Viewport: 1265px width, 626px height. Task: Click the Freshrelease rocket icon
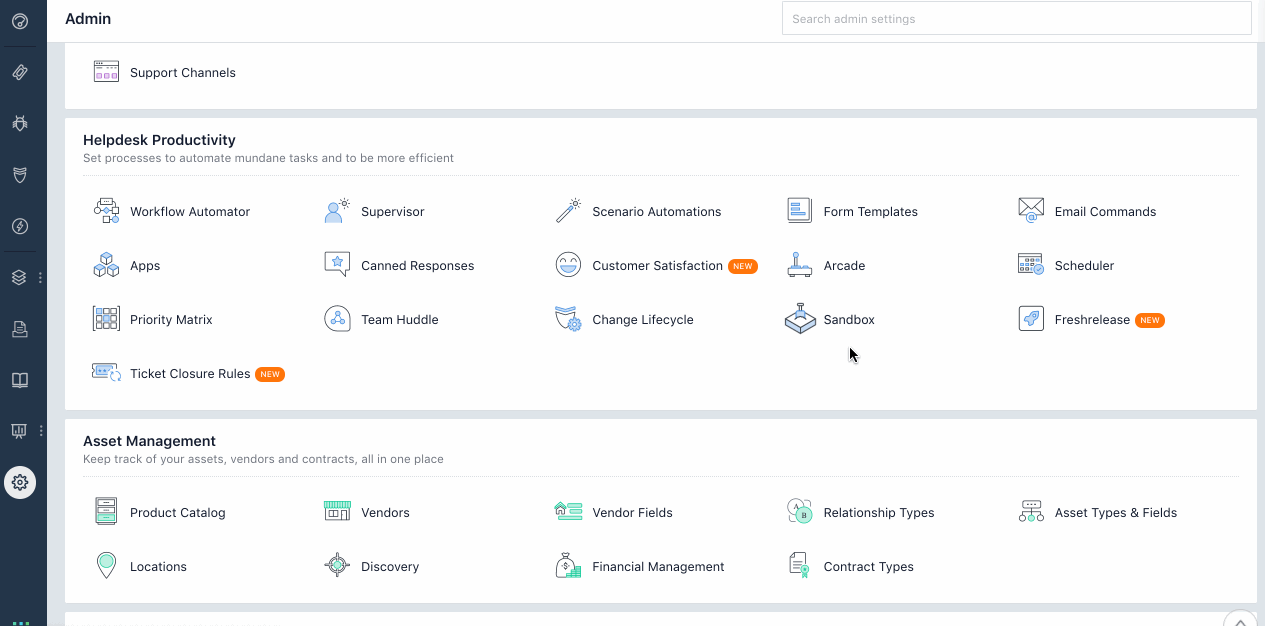pos(1031,319)
